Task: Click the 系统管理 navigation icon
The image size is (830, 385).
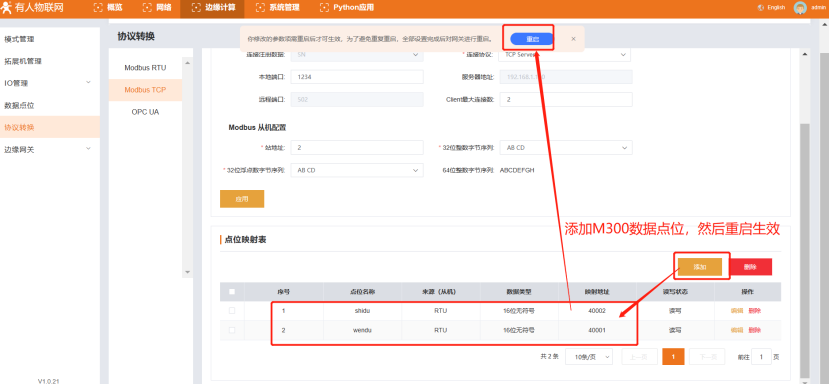Action: 260,7
